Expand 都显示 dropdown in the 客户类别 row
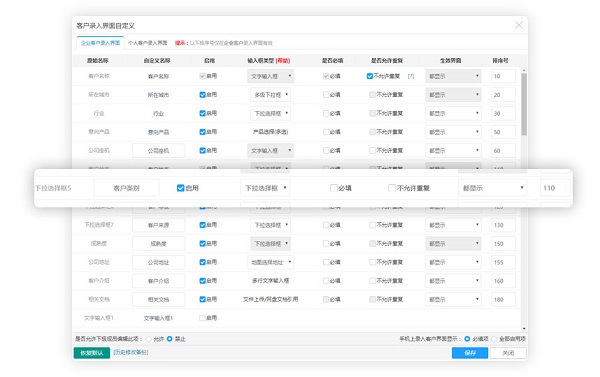This screenshot has height=377, width=600. coord(492,188)
